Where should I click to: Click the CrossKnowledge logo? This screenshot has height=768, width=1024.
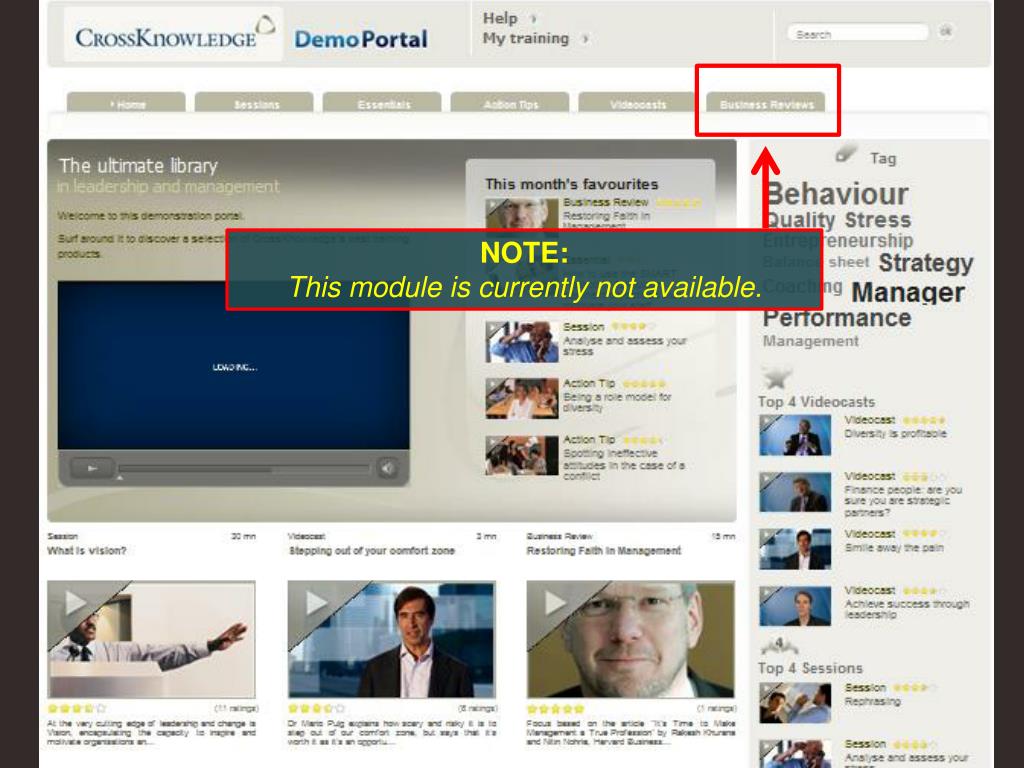point(174,35)
